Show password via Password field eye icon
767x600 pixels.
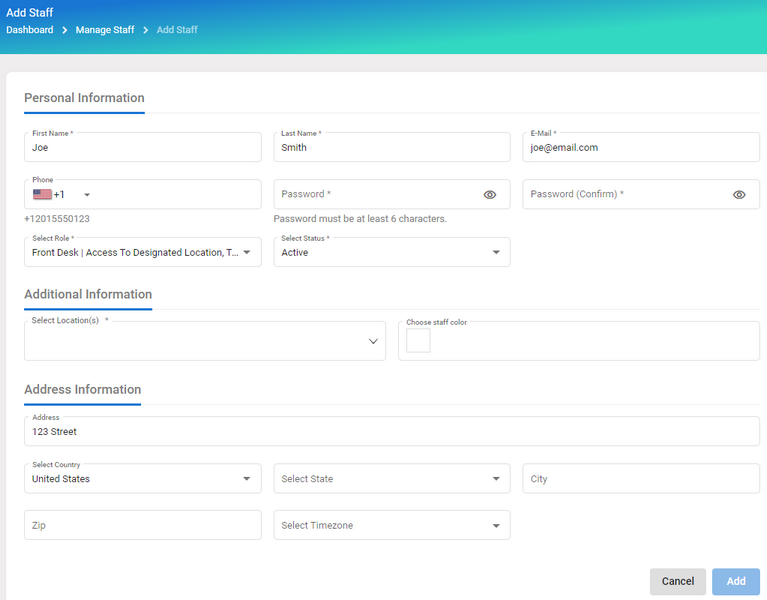490,195
